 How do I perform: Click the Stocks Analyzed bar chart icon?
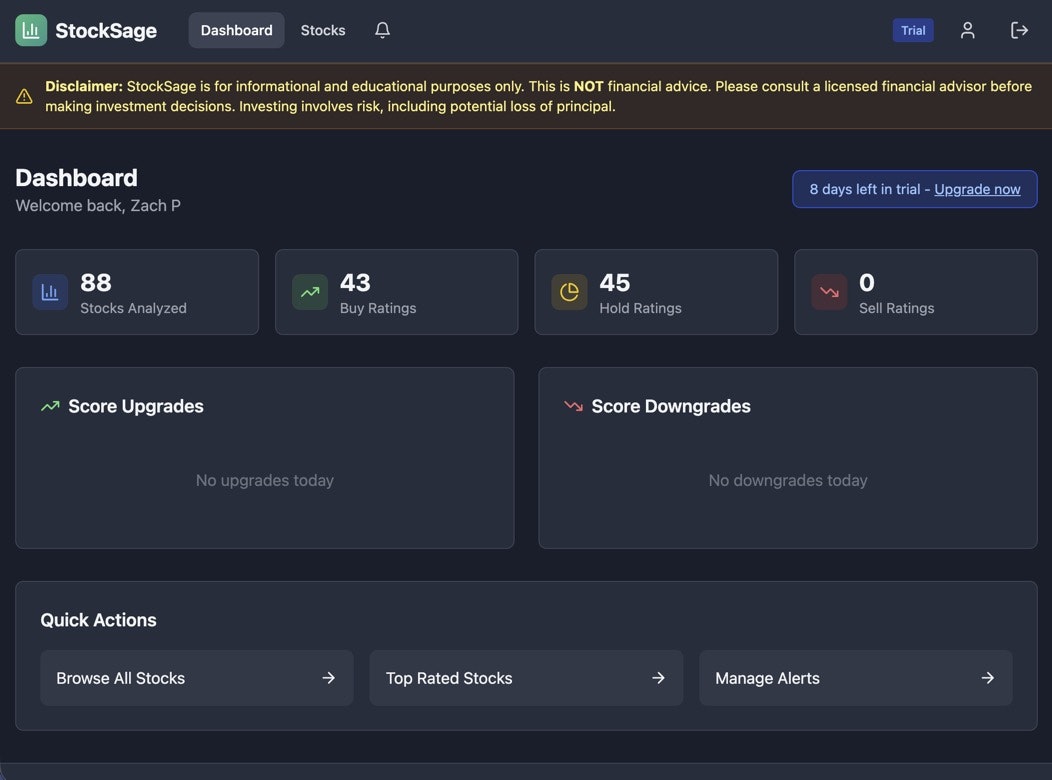tap(50, 292)
